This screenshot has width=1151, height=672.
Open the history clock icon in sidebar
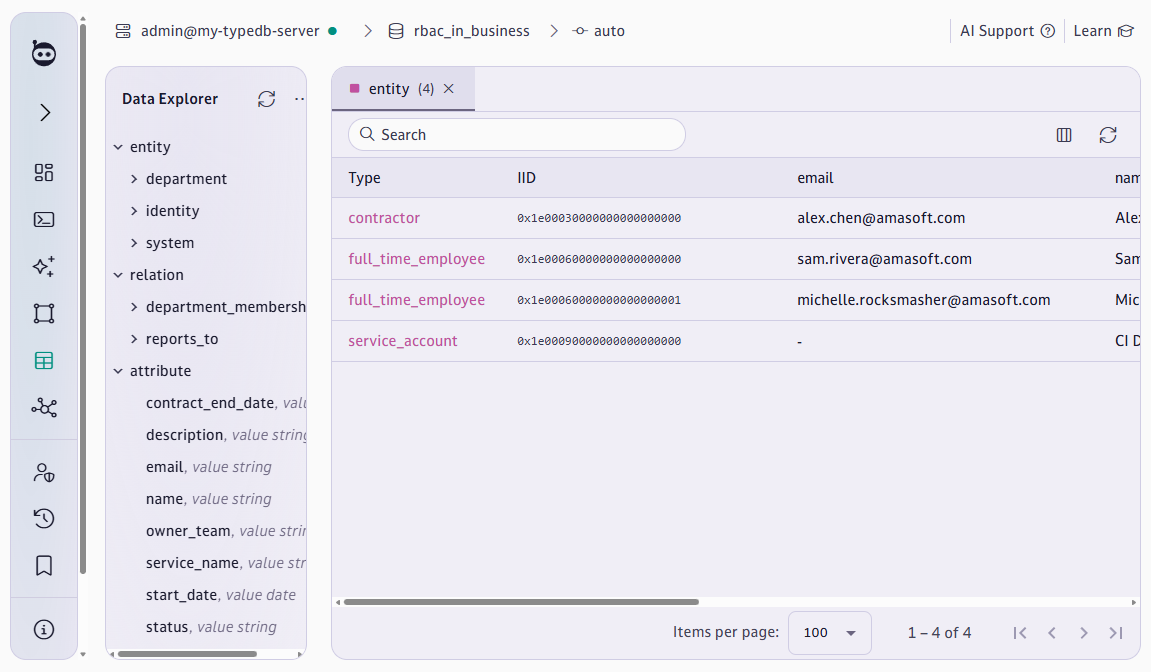tap(44, 519)
